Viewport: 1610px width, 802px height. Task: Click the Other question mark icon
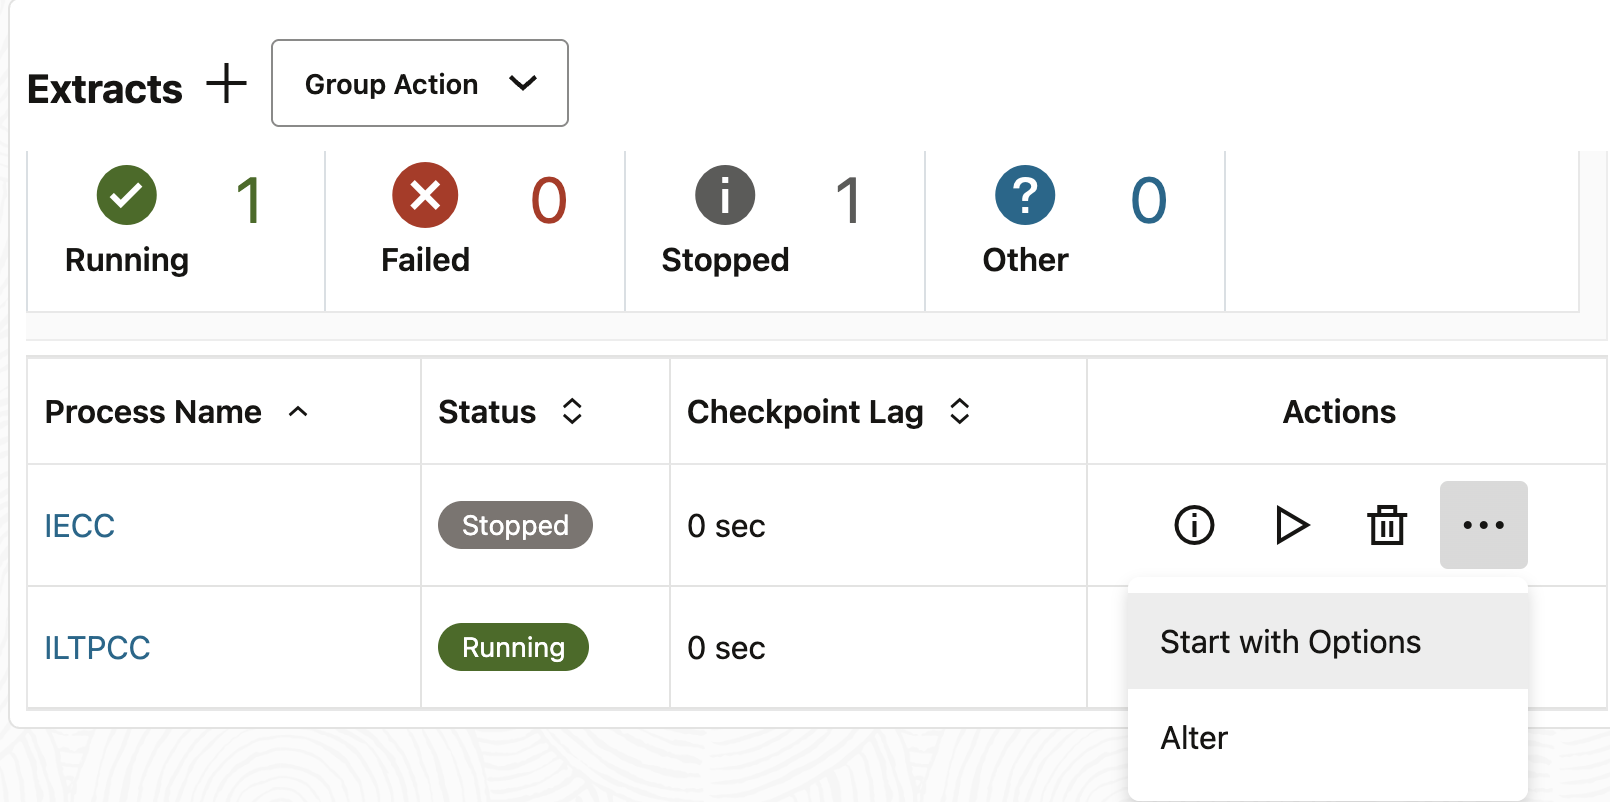click(x=1025, y=195)
